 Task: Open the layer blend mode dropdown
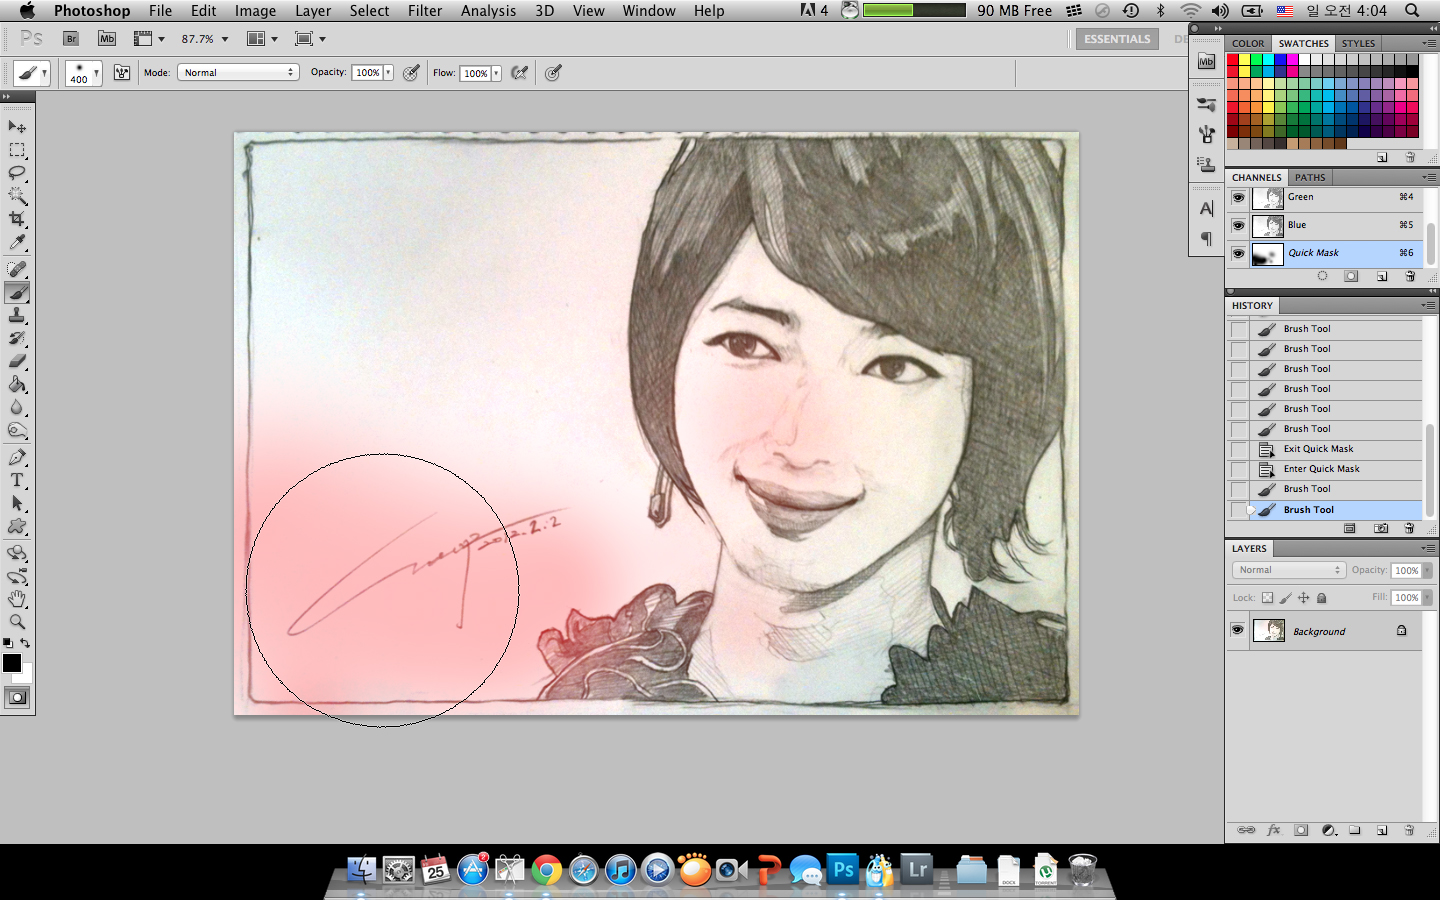1288,570
